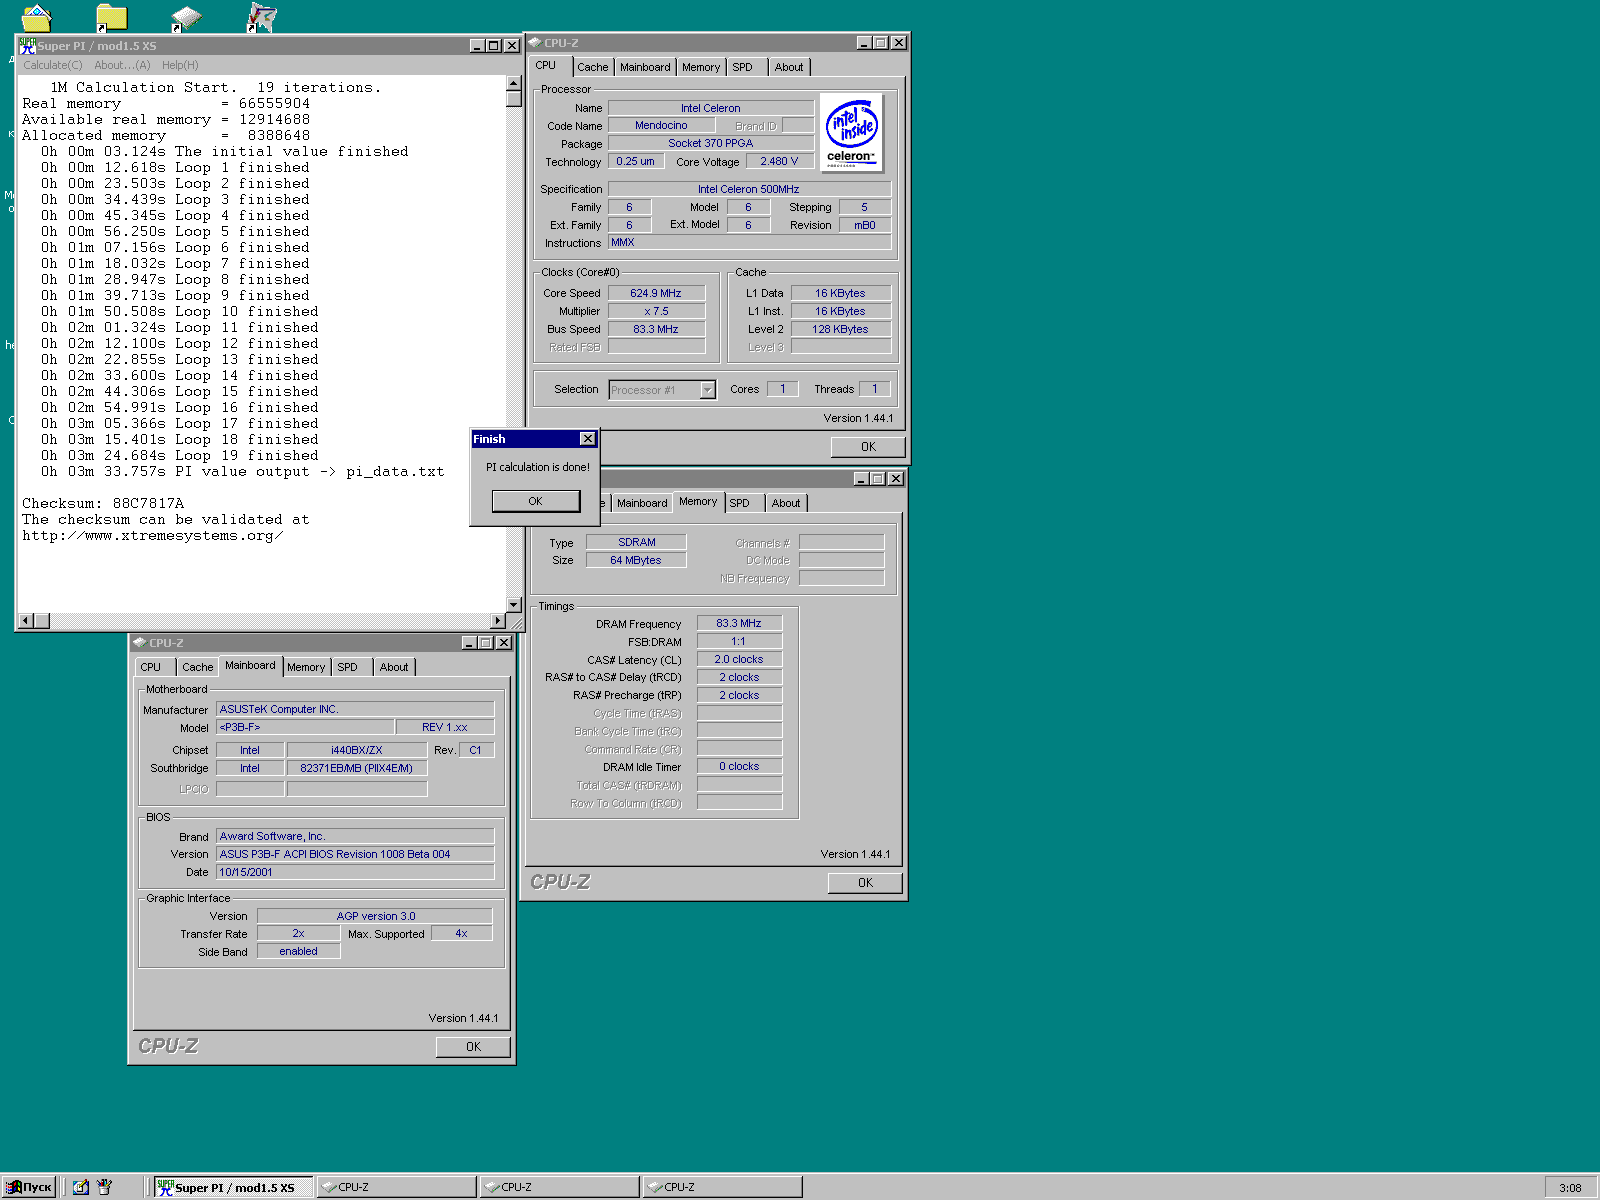This screenshot has height=1200, width=1600.
Task: Open the Start (Пуск) button
Action: coord(28,1187)
